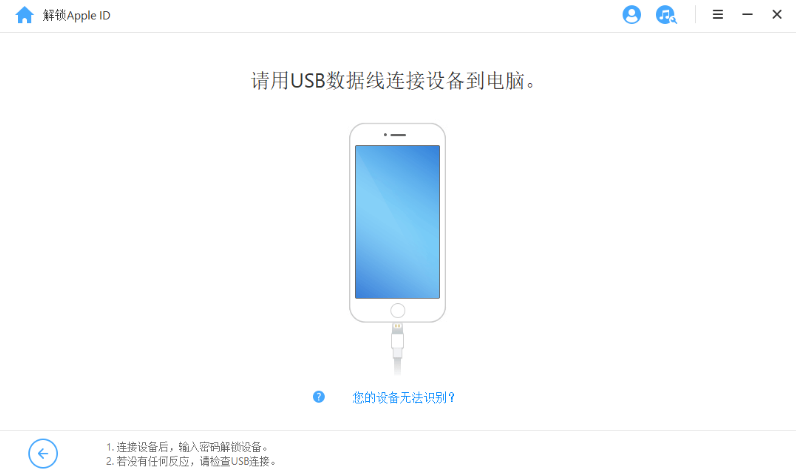
Task: Minimize the application window
Action: (x=747, y=14)
